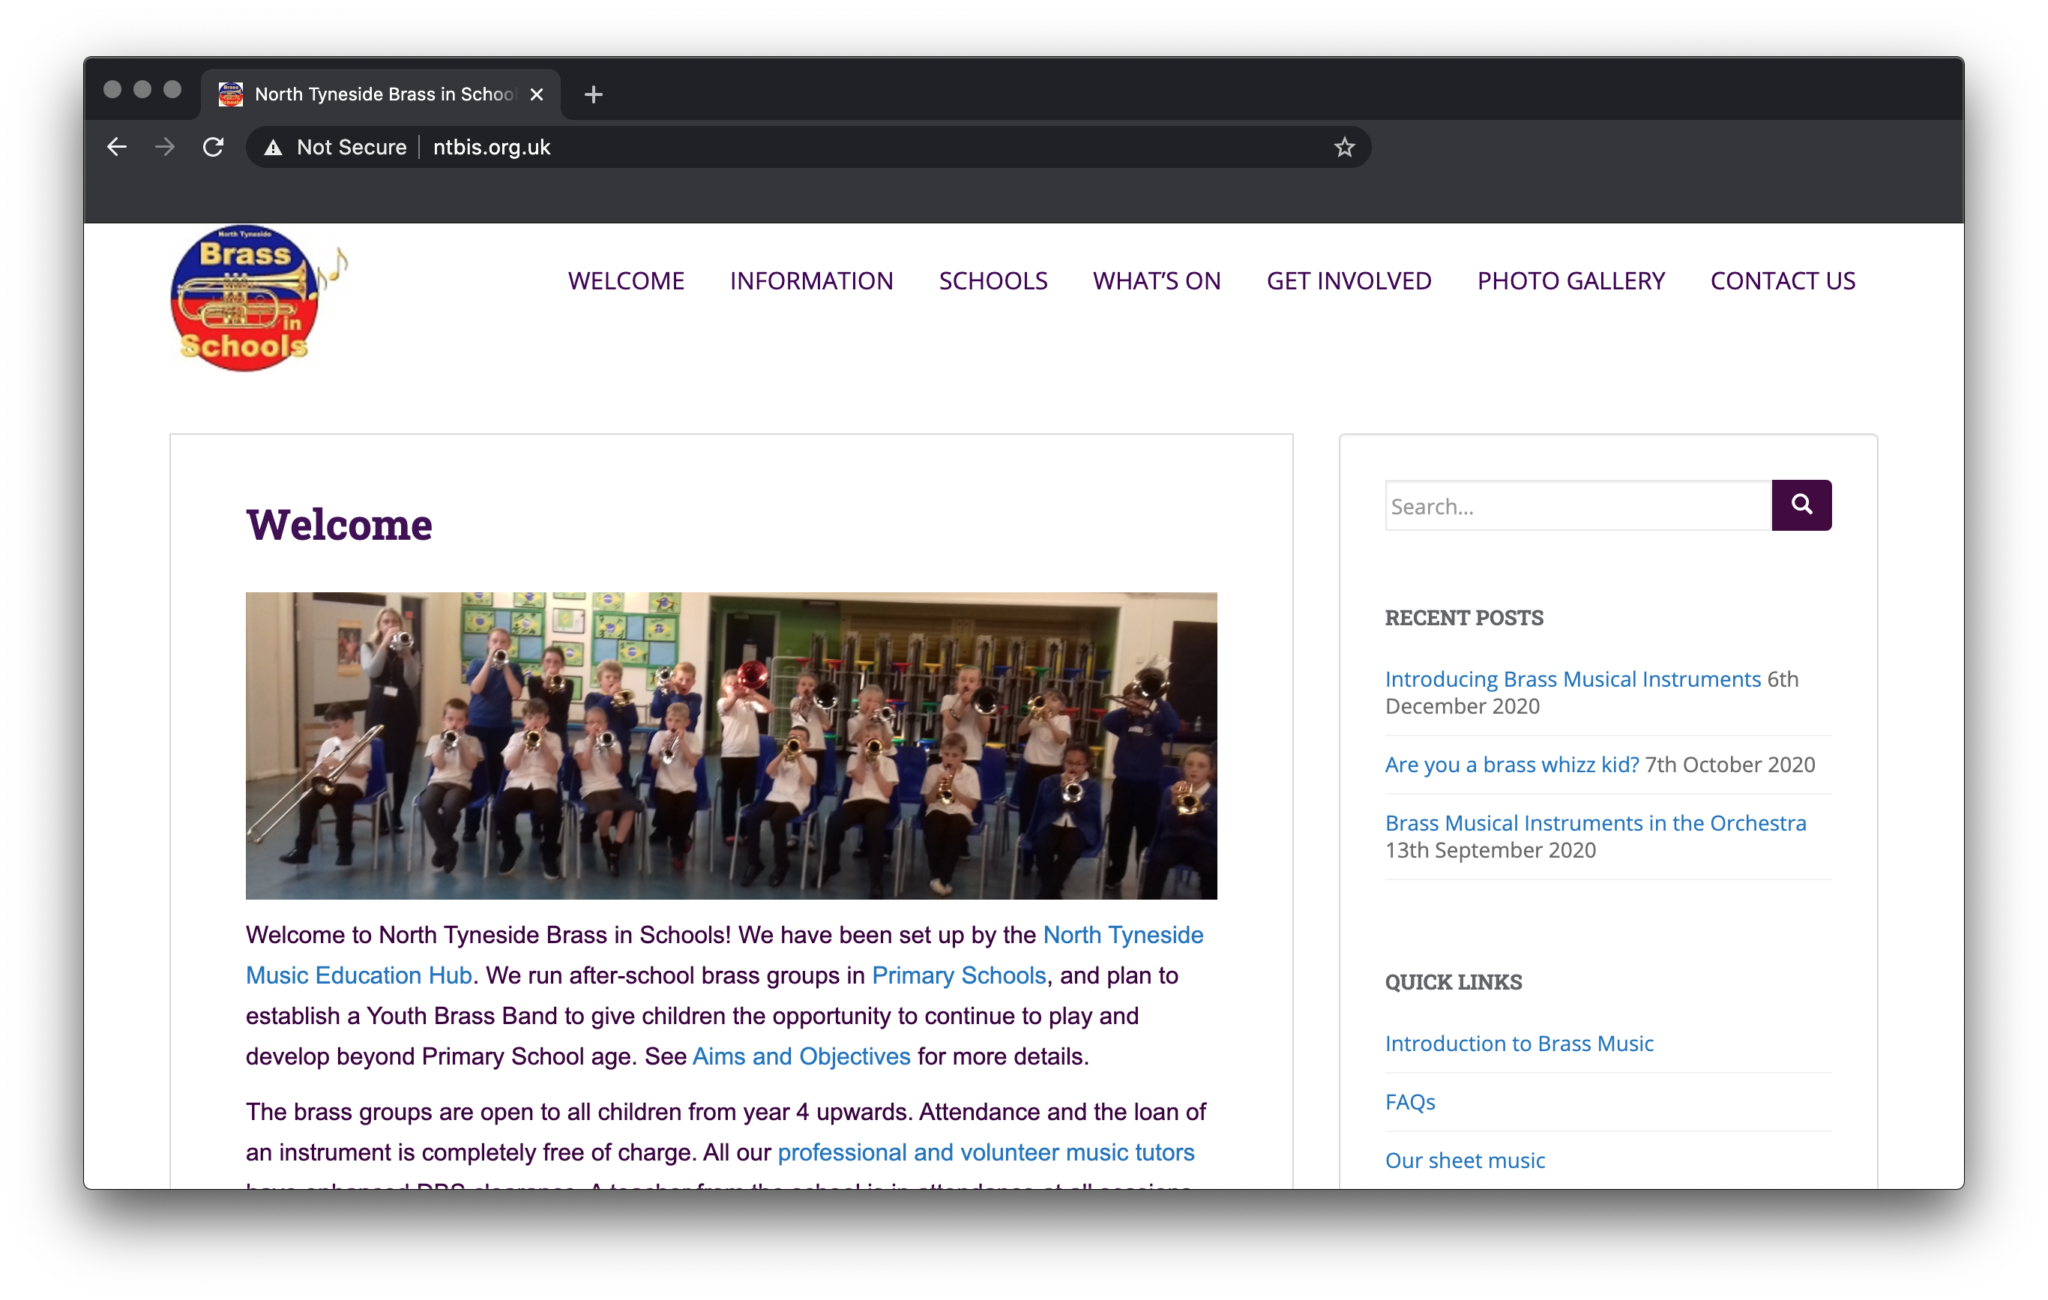This screenshot has width=2048, height=1300.
Task: Open the WELCOME menu item
Action: [x=626, y=281]
